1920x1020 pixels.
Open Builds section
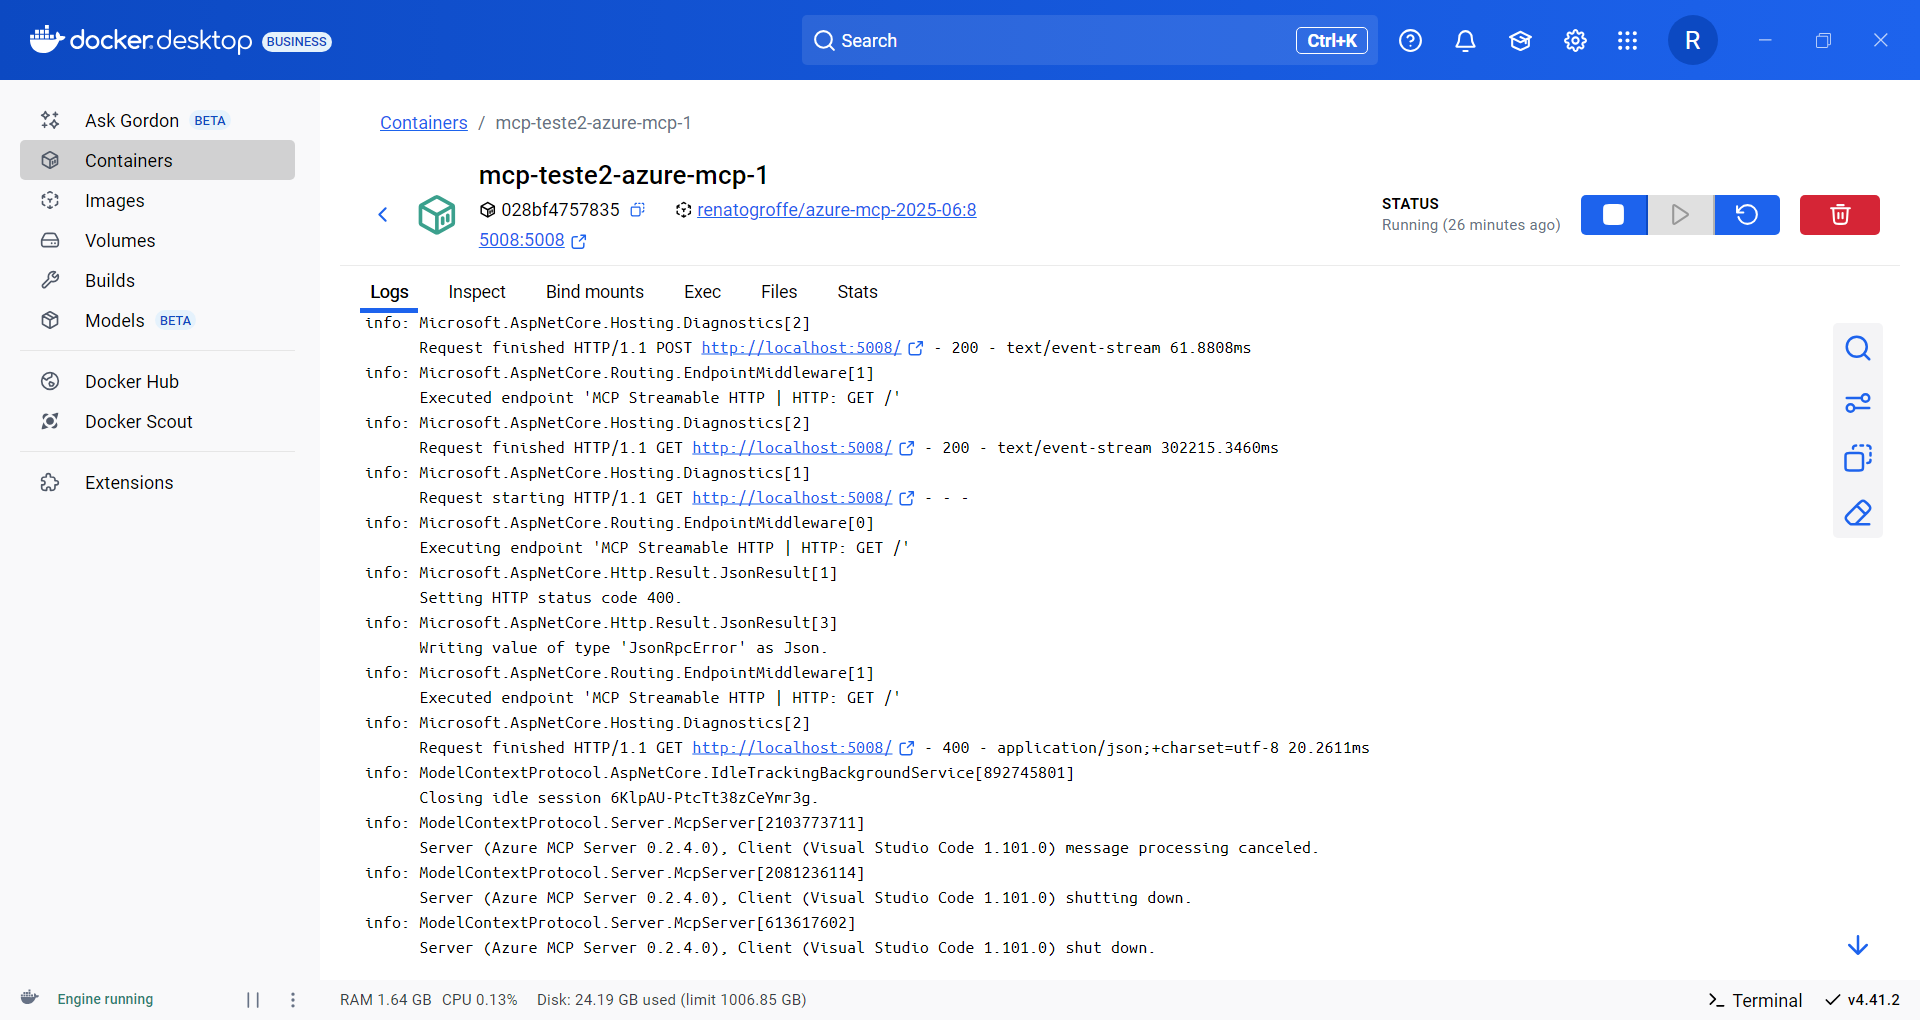click(x=157, y=280)
